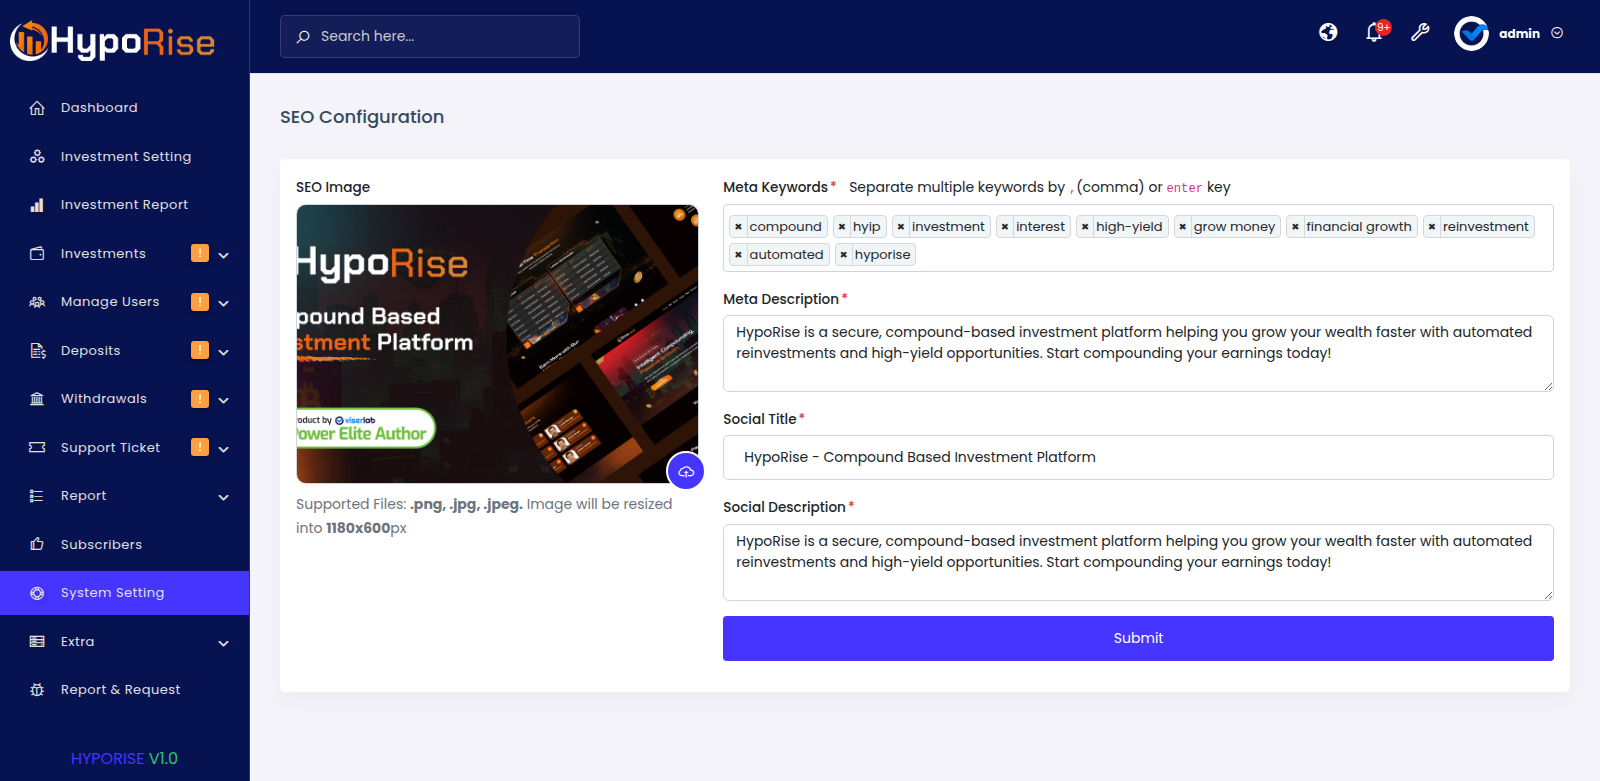Click the wrench settings icon in header

[x=1420, y=33]
